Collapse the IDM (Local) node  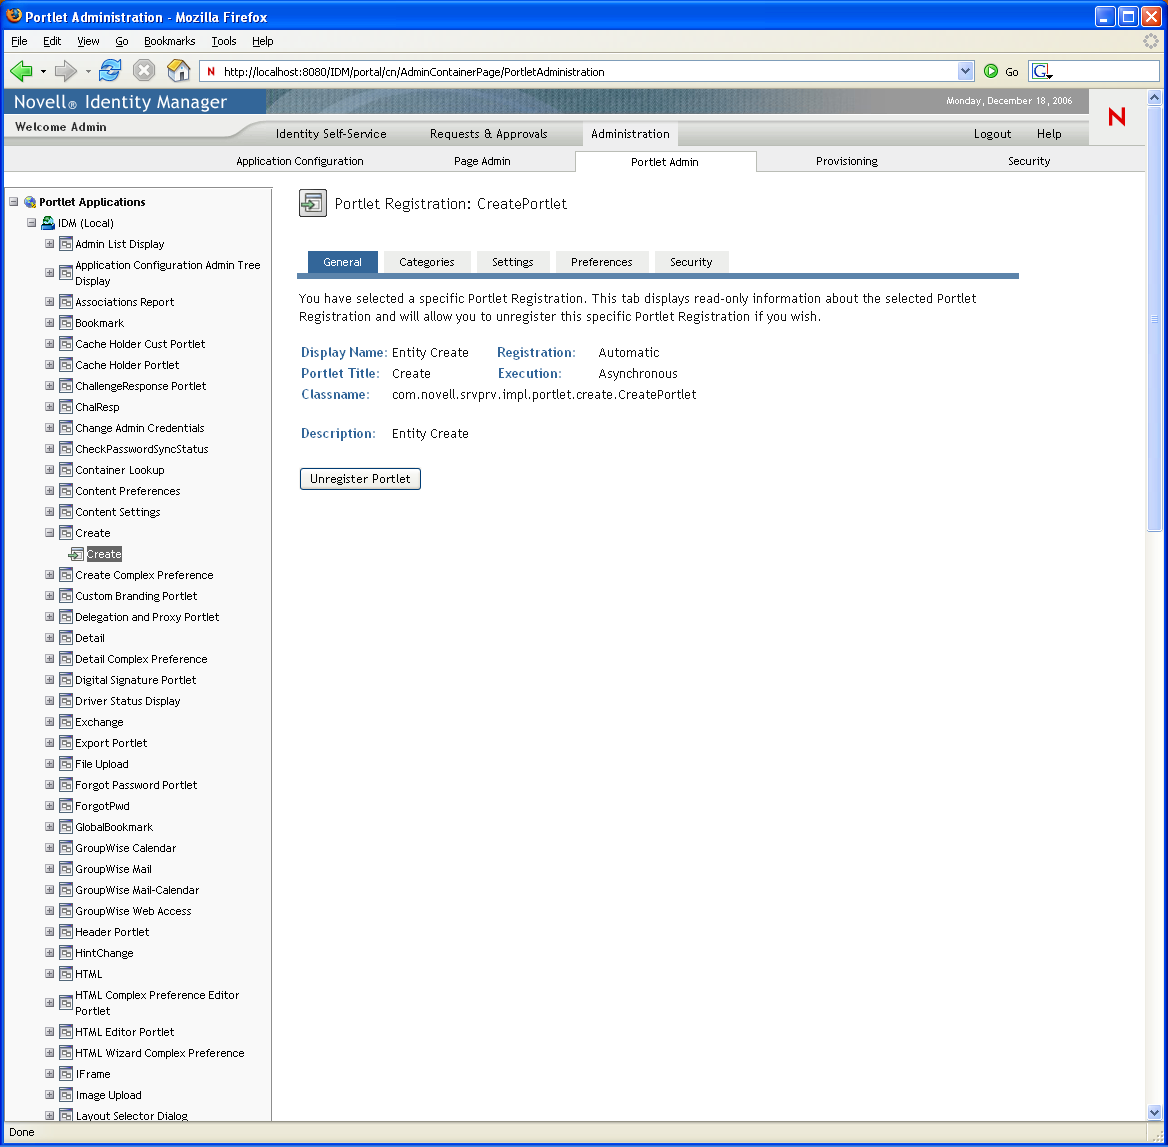31,223
